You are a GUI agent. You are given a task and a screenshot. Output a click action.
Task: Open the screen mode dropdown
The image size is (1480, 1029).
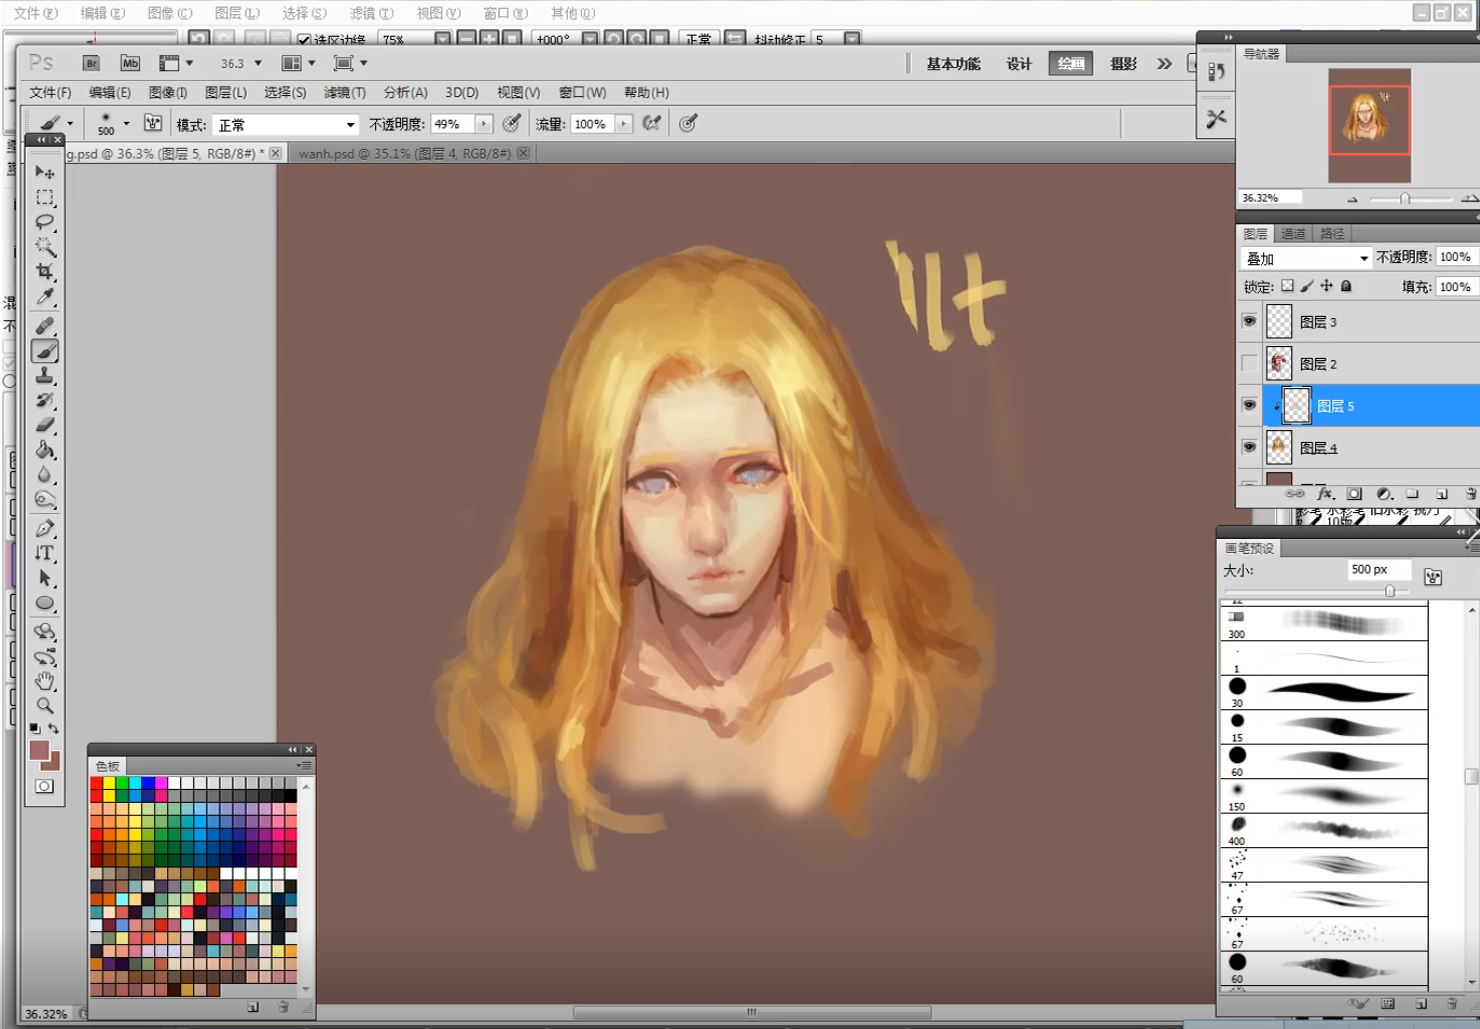[x=351, y=63]
